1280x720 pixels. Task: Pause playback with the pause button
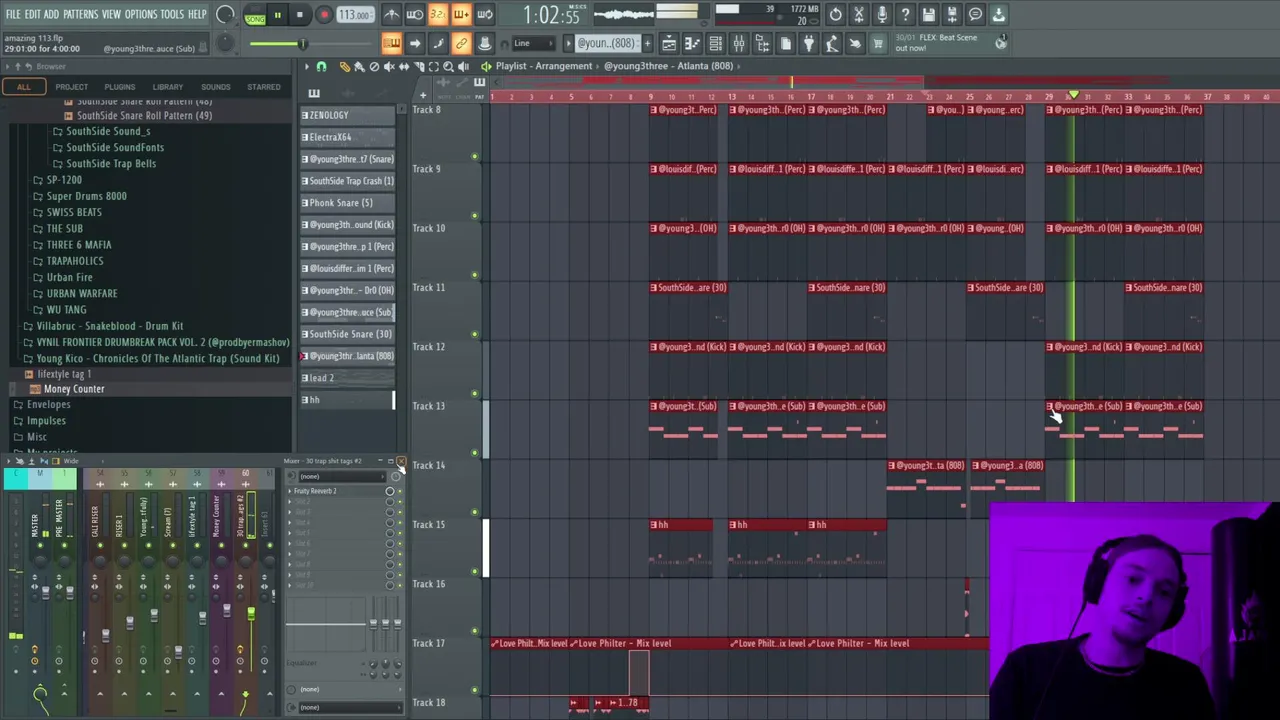pos(277,15)
